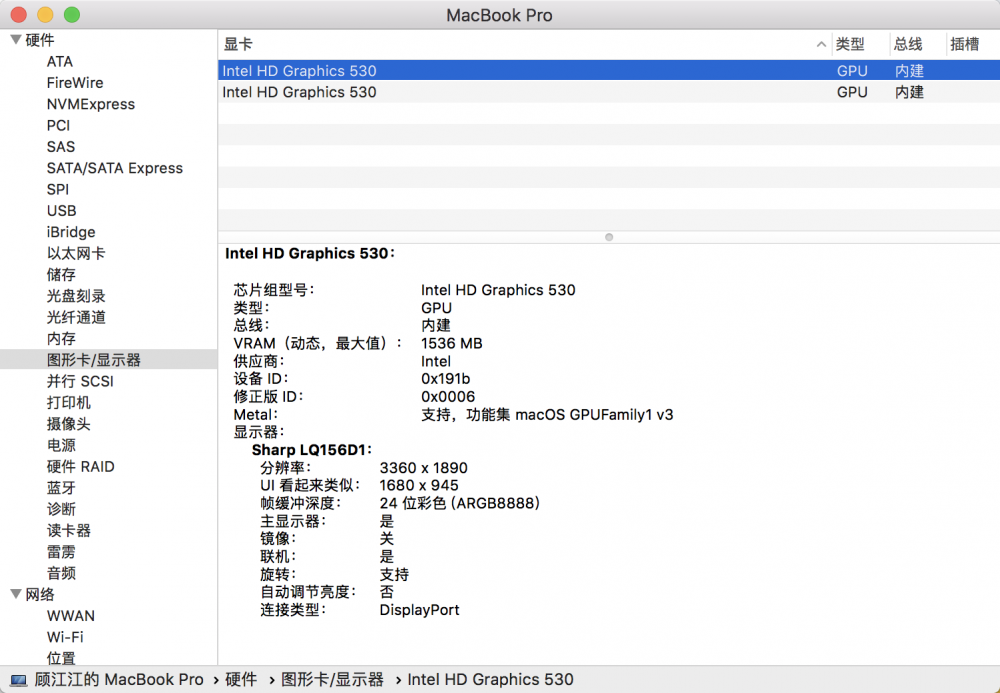The width and height of the screenshot is (1000, 693).
Task: Click the 芯片组型号 value Intel HD Graphics 530
Action: (498, 290)
